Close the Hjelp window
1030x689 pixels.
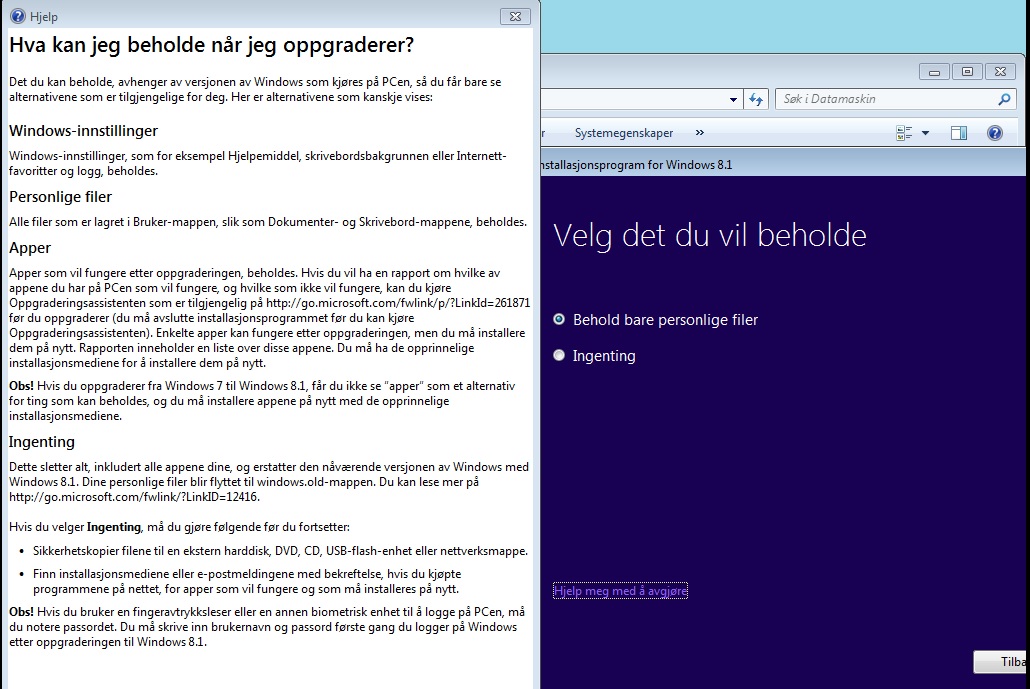pos(516,16)
